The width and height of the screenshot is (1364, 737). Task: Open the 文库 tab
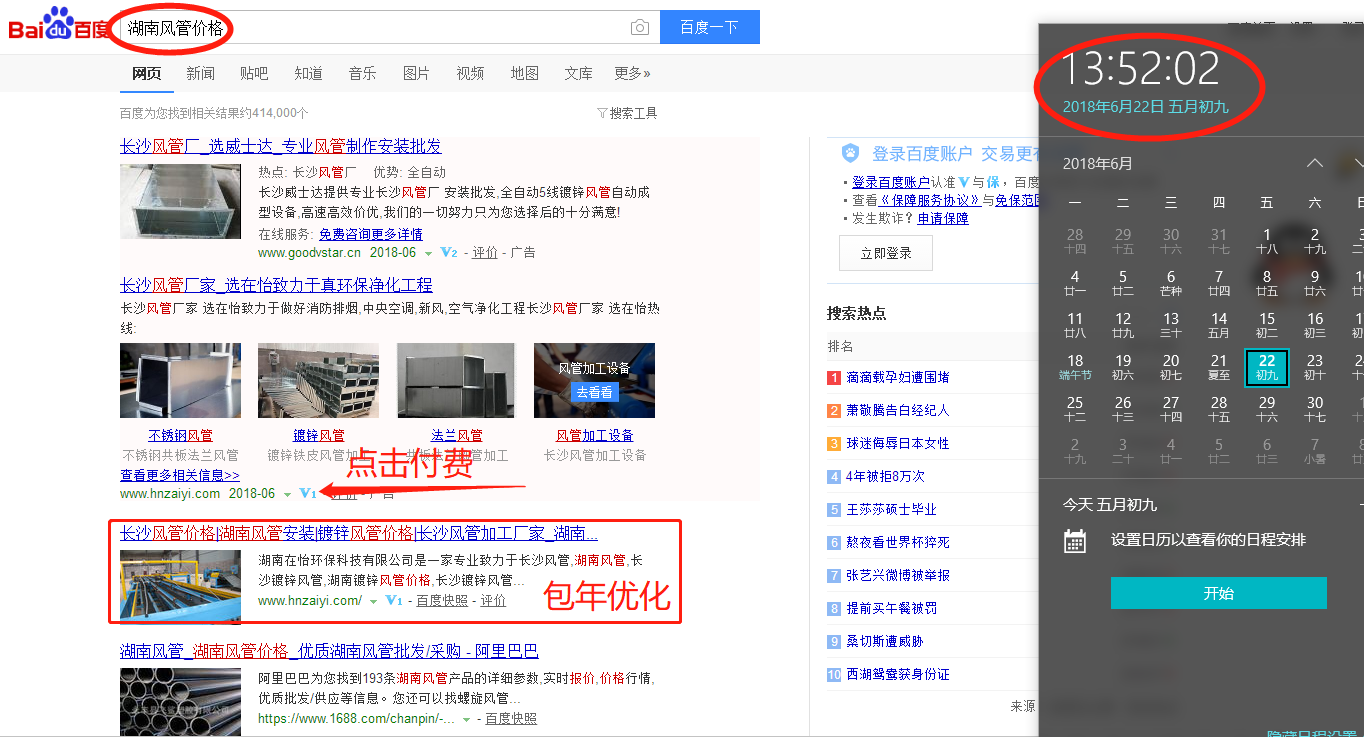coord(578,73)
